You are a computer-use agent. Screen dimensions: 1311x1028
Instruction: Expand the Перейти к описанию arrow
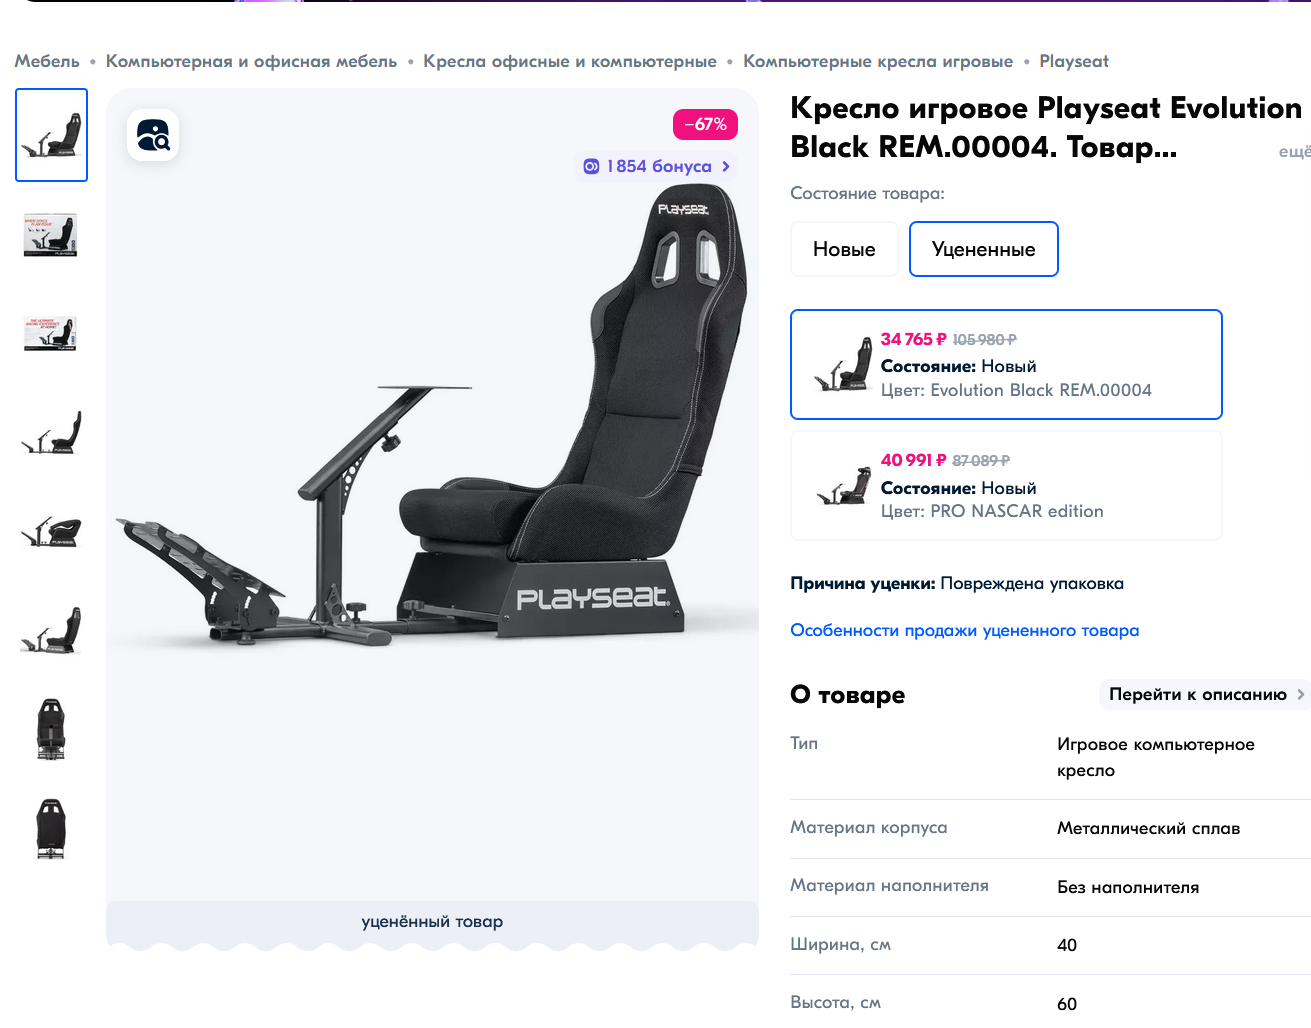pyautogui.click(x=1300, y=694)
